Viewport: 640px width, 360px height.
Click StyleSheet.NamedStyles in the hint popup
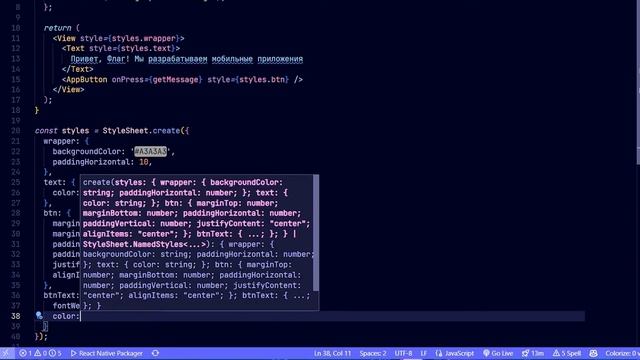coord(133,244)
